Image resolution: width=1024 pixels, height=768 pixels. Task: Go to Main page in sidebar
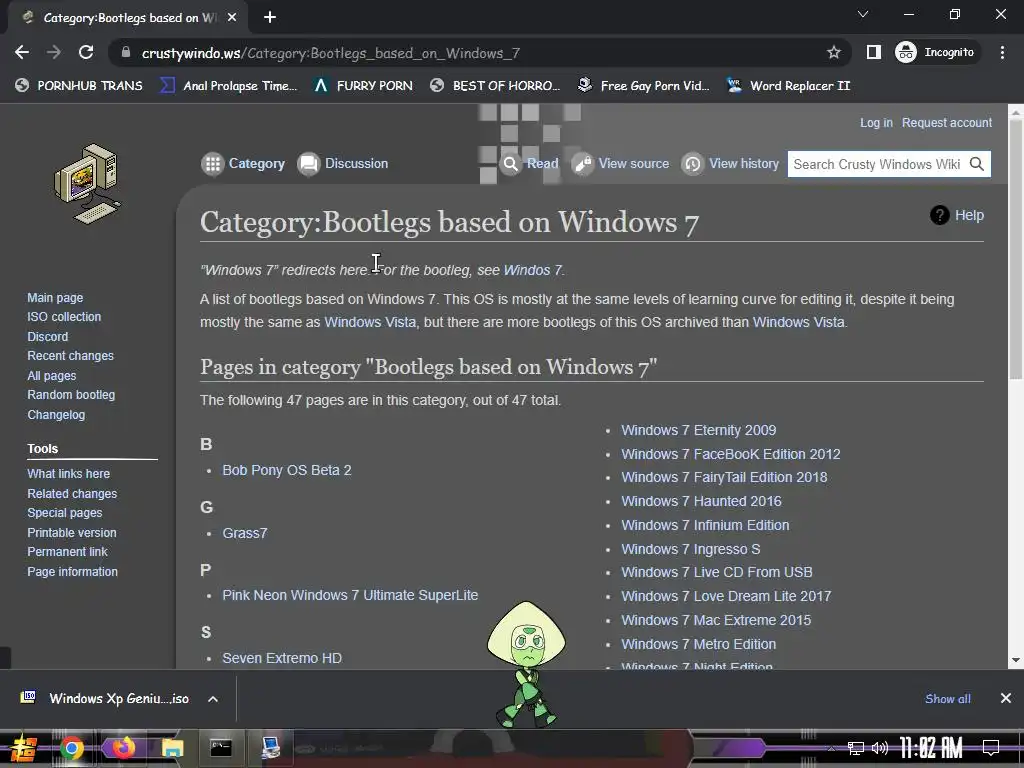pyautogui.click(x=55, y=298)
